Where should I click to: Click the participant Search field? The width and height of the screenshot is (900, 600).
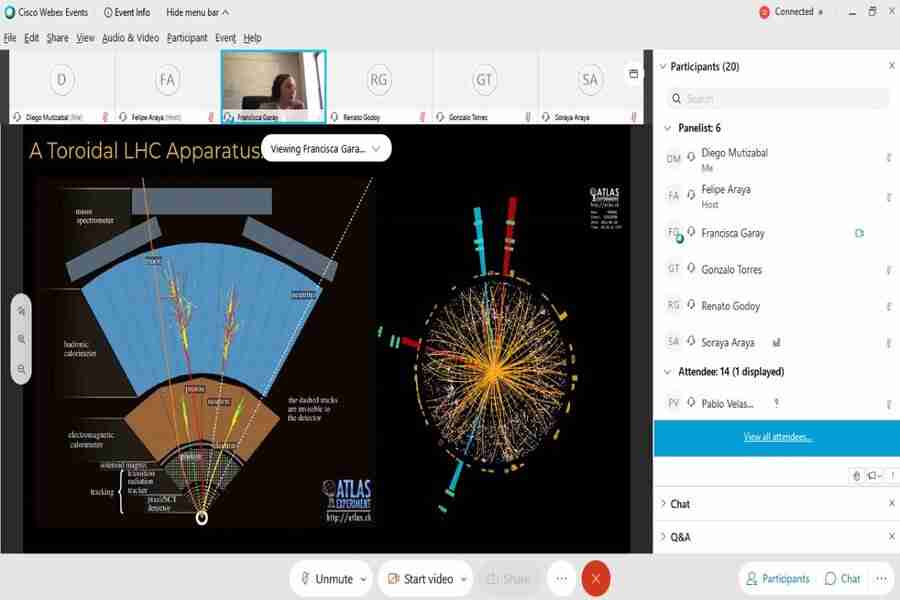click(x=777, y=99)
